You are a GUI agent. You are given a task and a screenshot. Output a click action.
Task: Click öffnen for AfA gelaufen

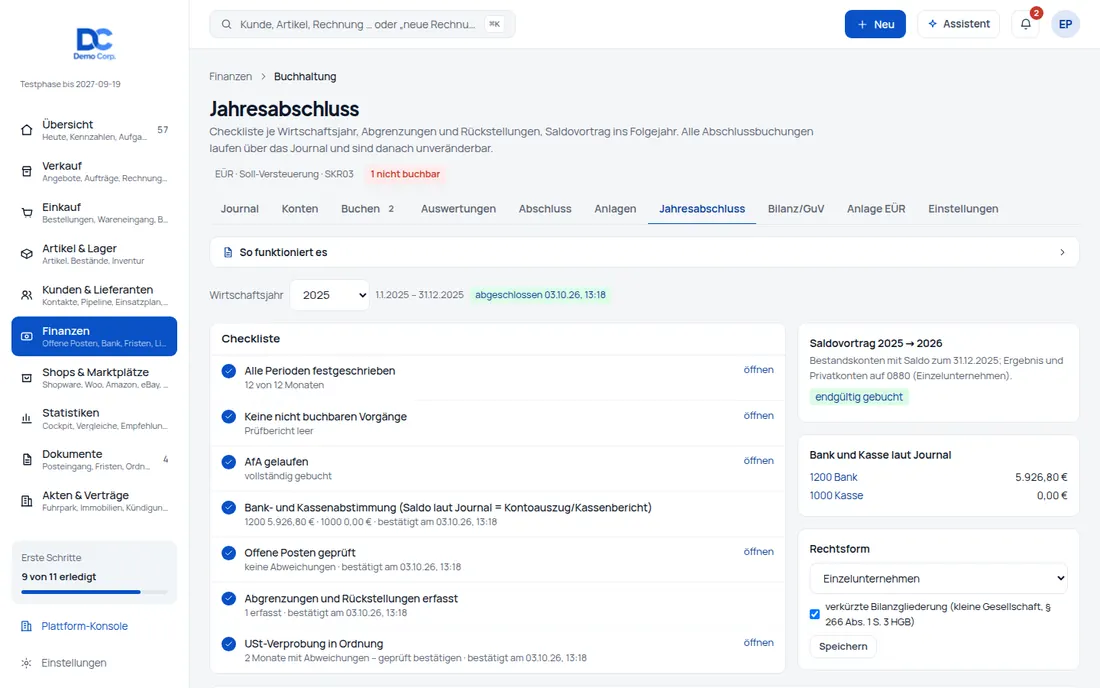coord(758,461)
